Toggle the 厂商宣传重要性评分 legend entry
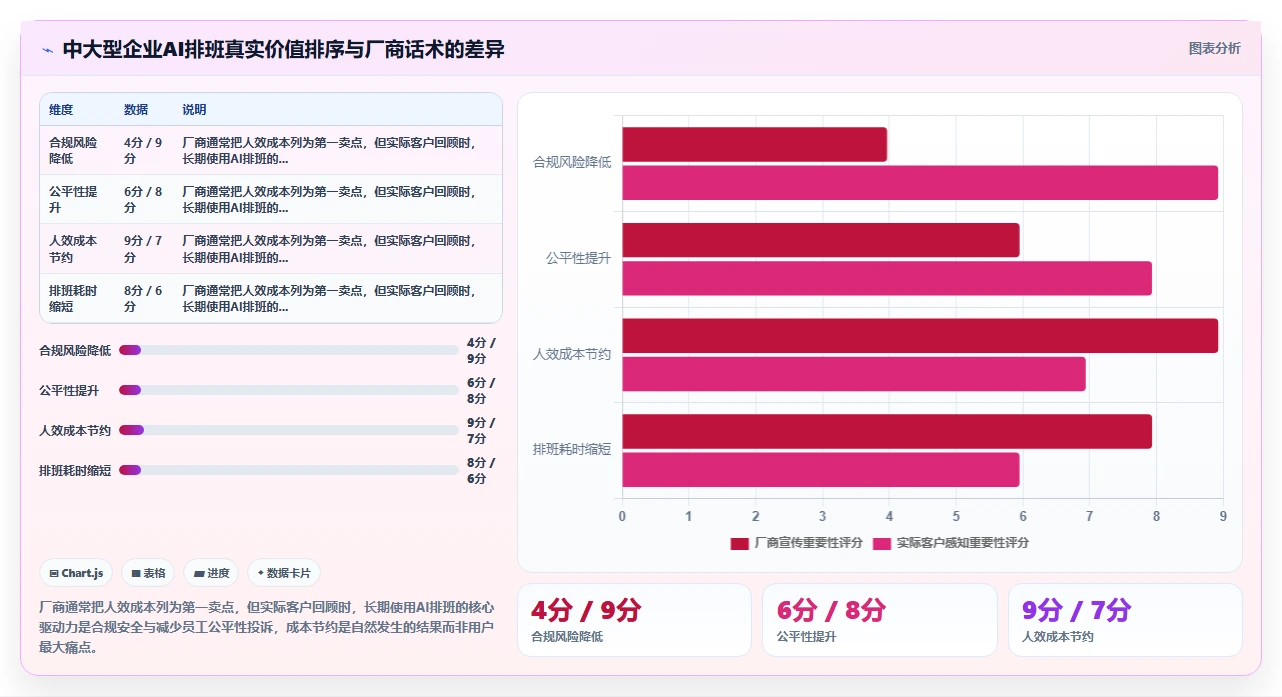Image resolution: width=1282 pixels, height=697 pixels. (x=796, y=543)
